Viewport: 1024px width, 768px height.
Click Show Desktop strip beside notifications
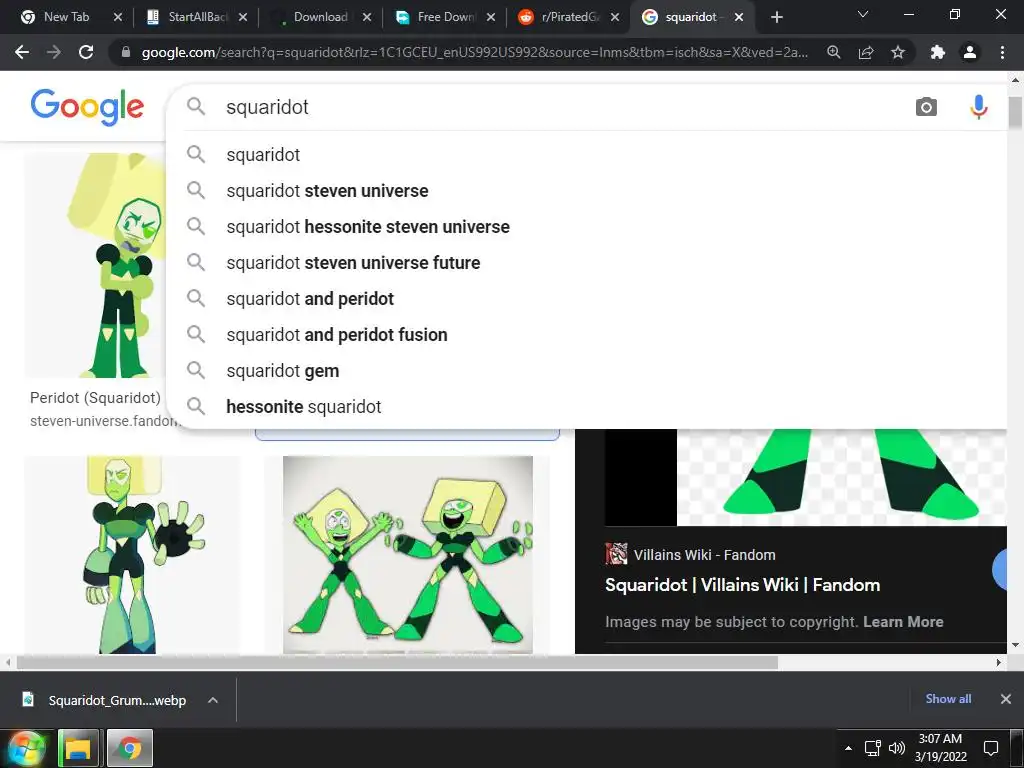(1016, 748)
